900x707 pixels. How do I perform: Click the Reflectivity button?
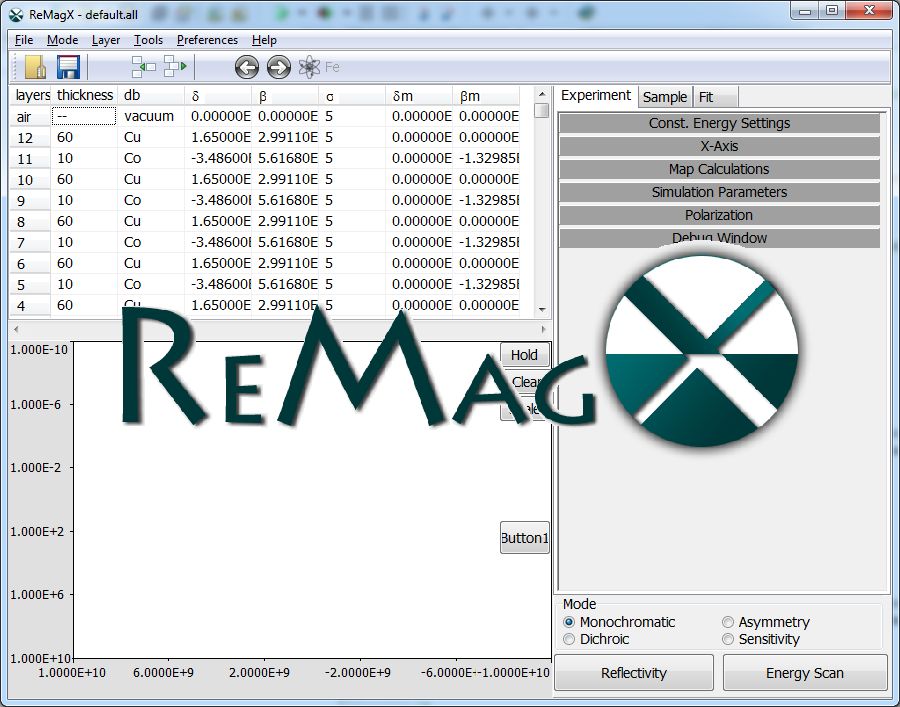tap(634, 673)
